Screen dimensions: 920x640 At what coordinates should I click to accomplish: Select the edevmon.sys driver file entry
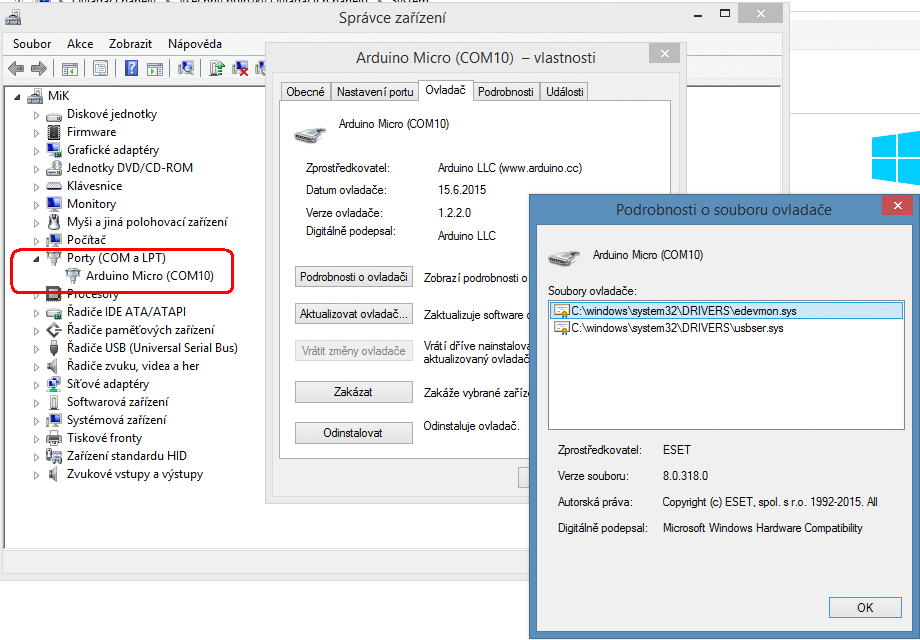coord(726,311)
